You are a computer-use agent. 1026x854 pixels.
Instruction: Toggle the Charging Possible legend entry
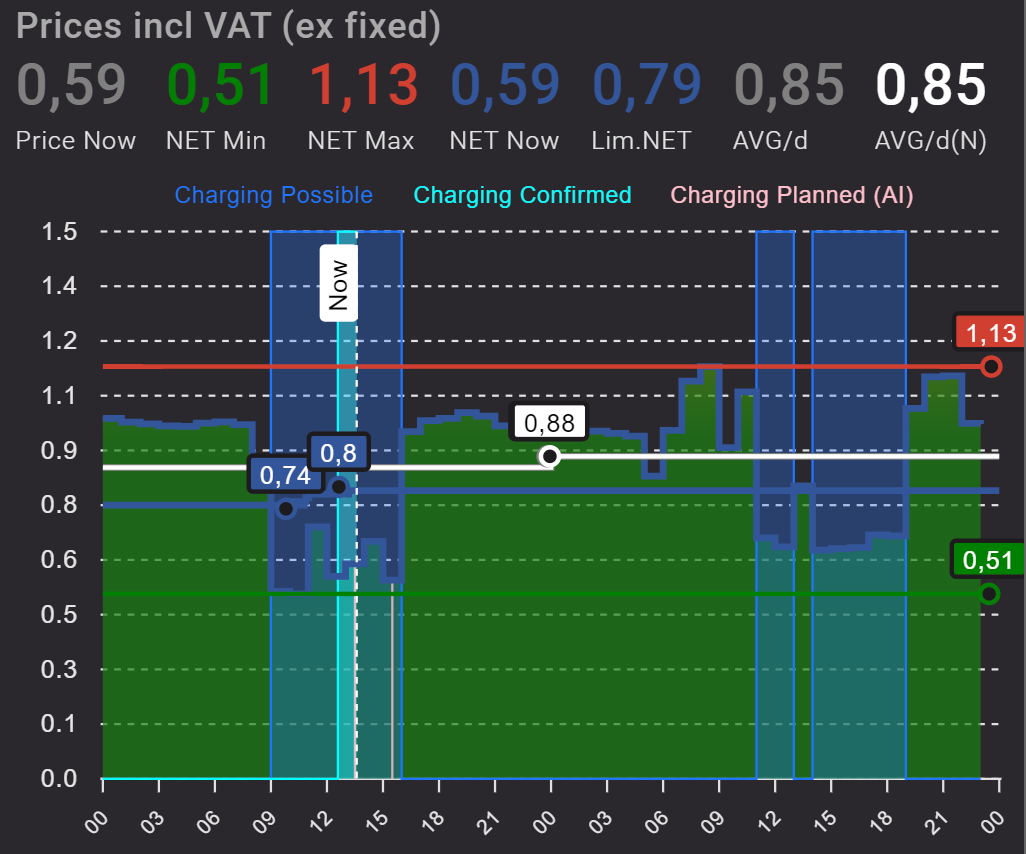click(274, 195)
